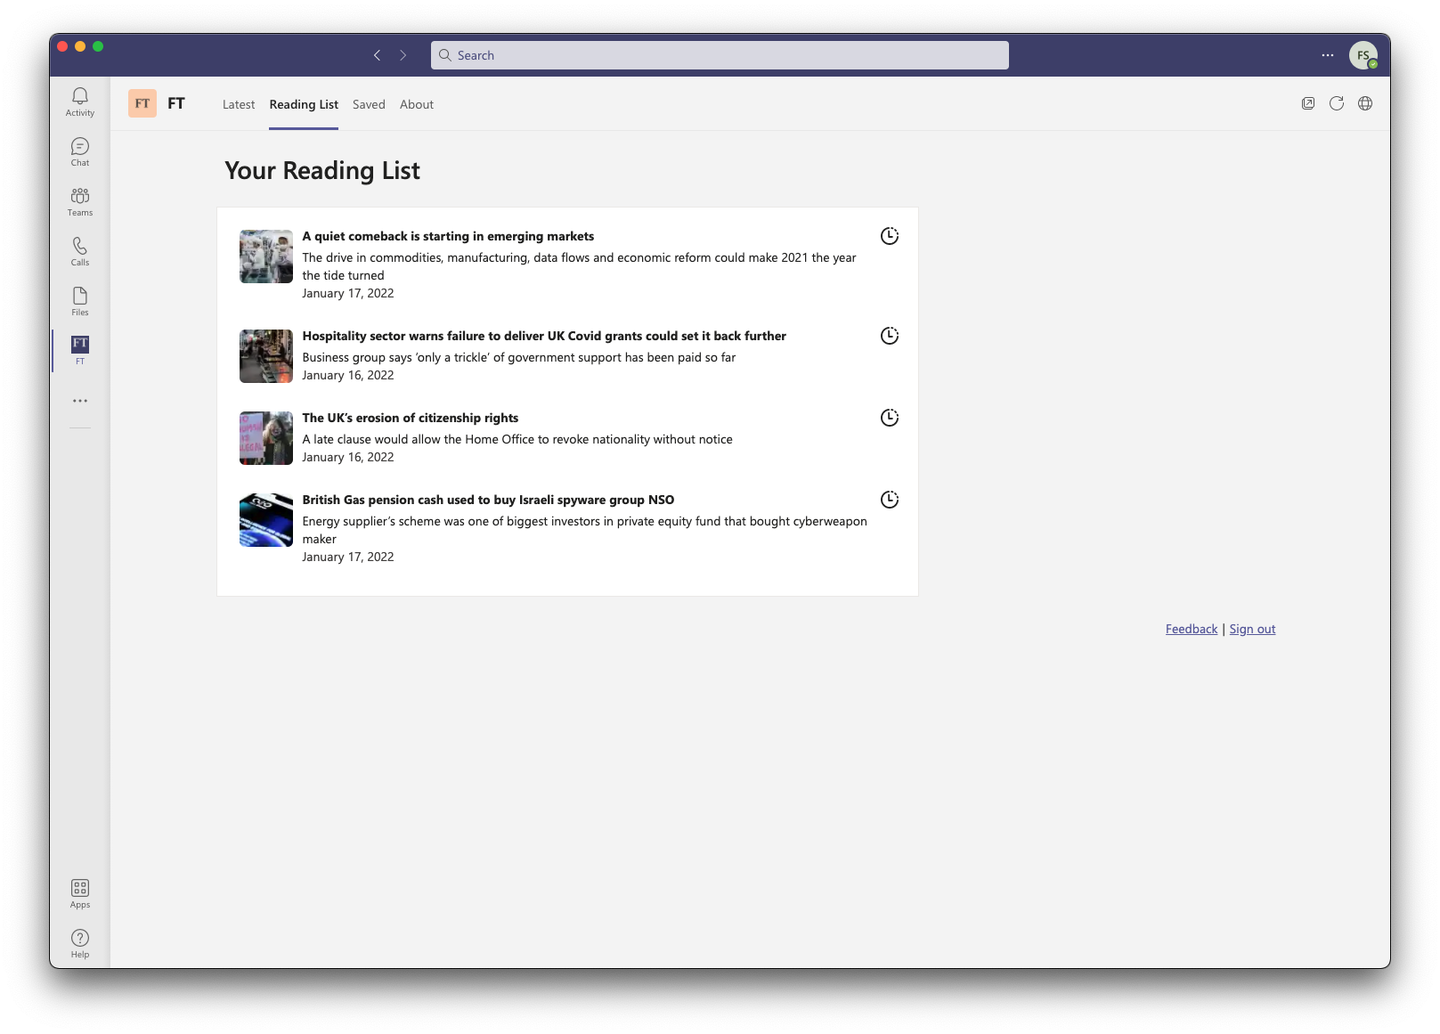The image size is (1440, 1034).
Task: Click the Apps icon in sidebar
Action: point(80,893)
